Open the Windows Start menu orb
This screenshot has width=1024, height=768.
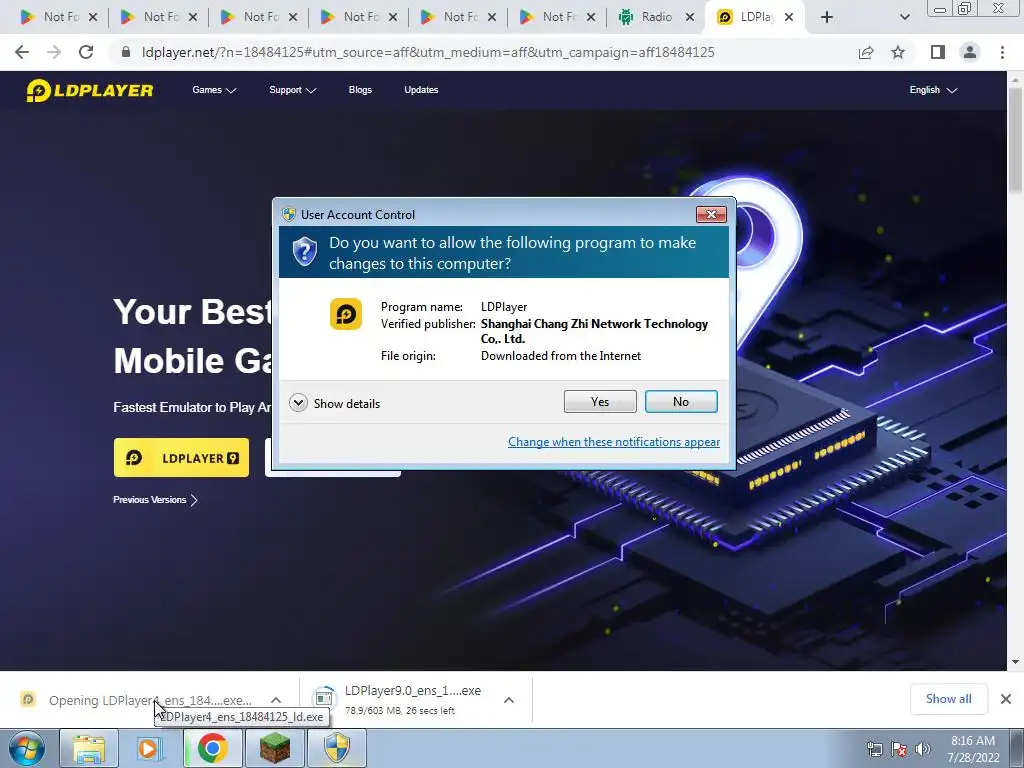[27, 748]
